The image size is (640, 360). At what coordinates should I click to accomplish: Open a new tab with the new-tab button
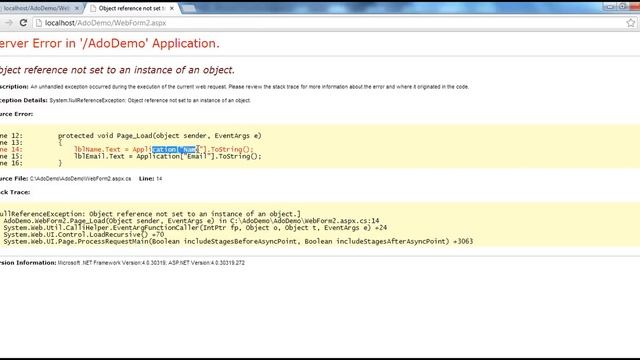click(188, 8)
